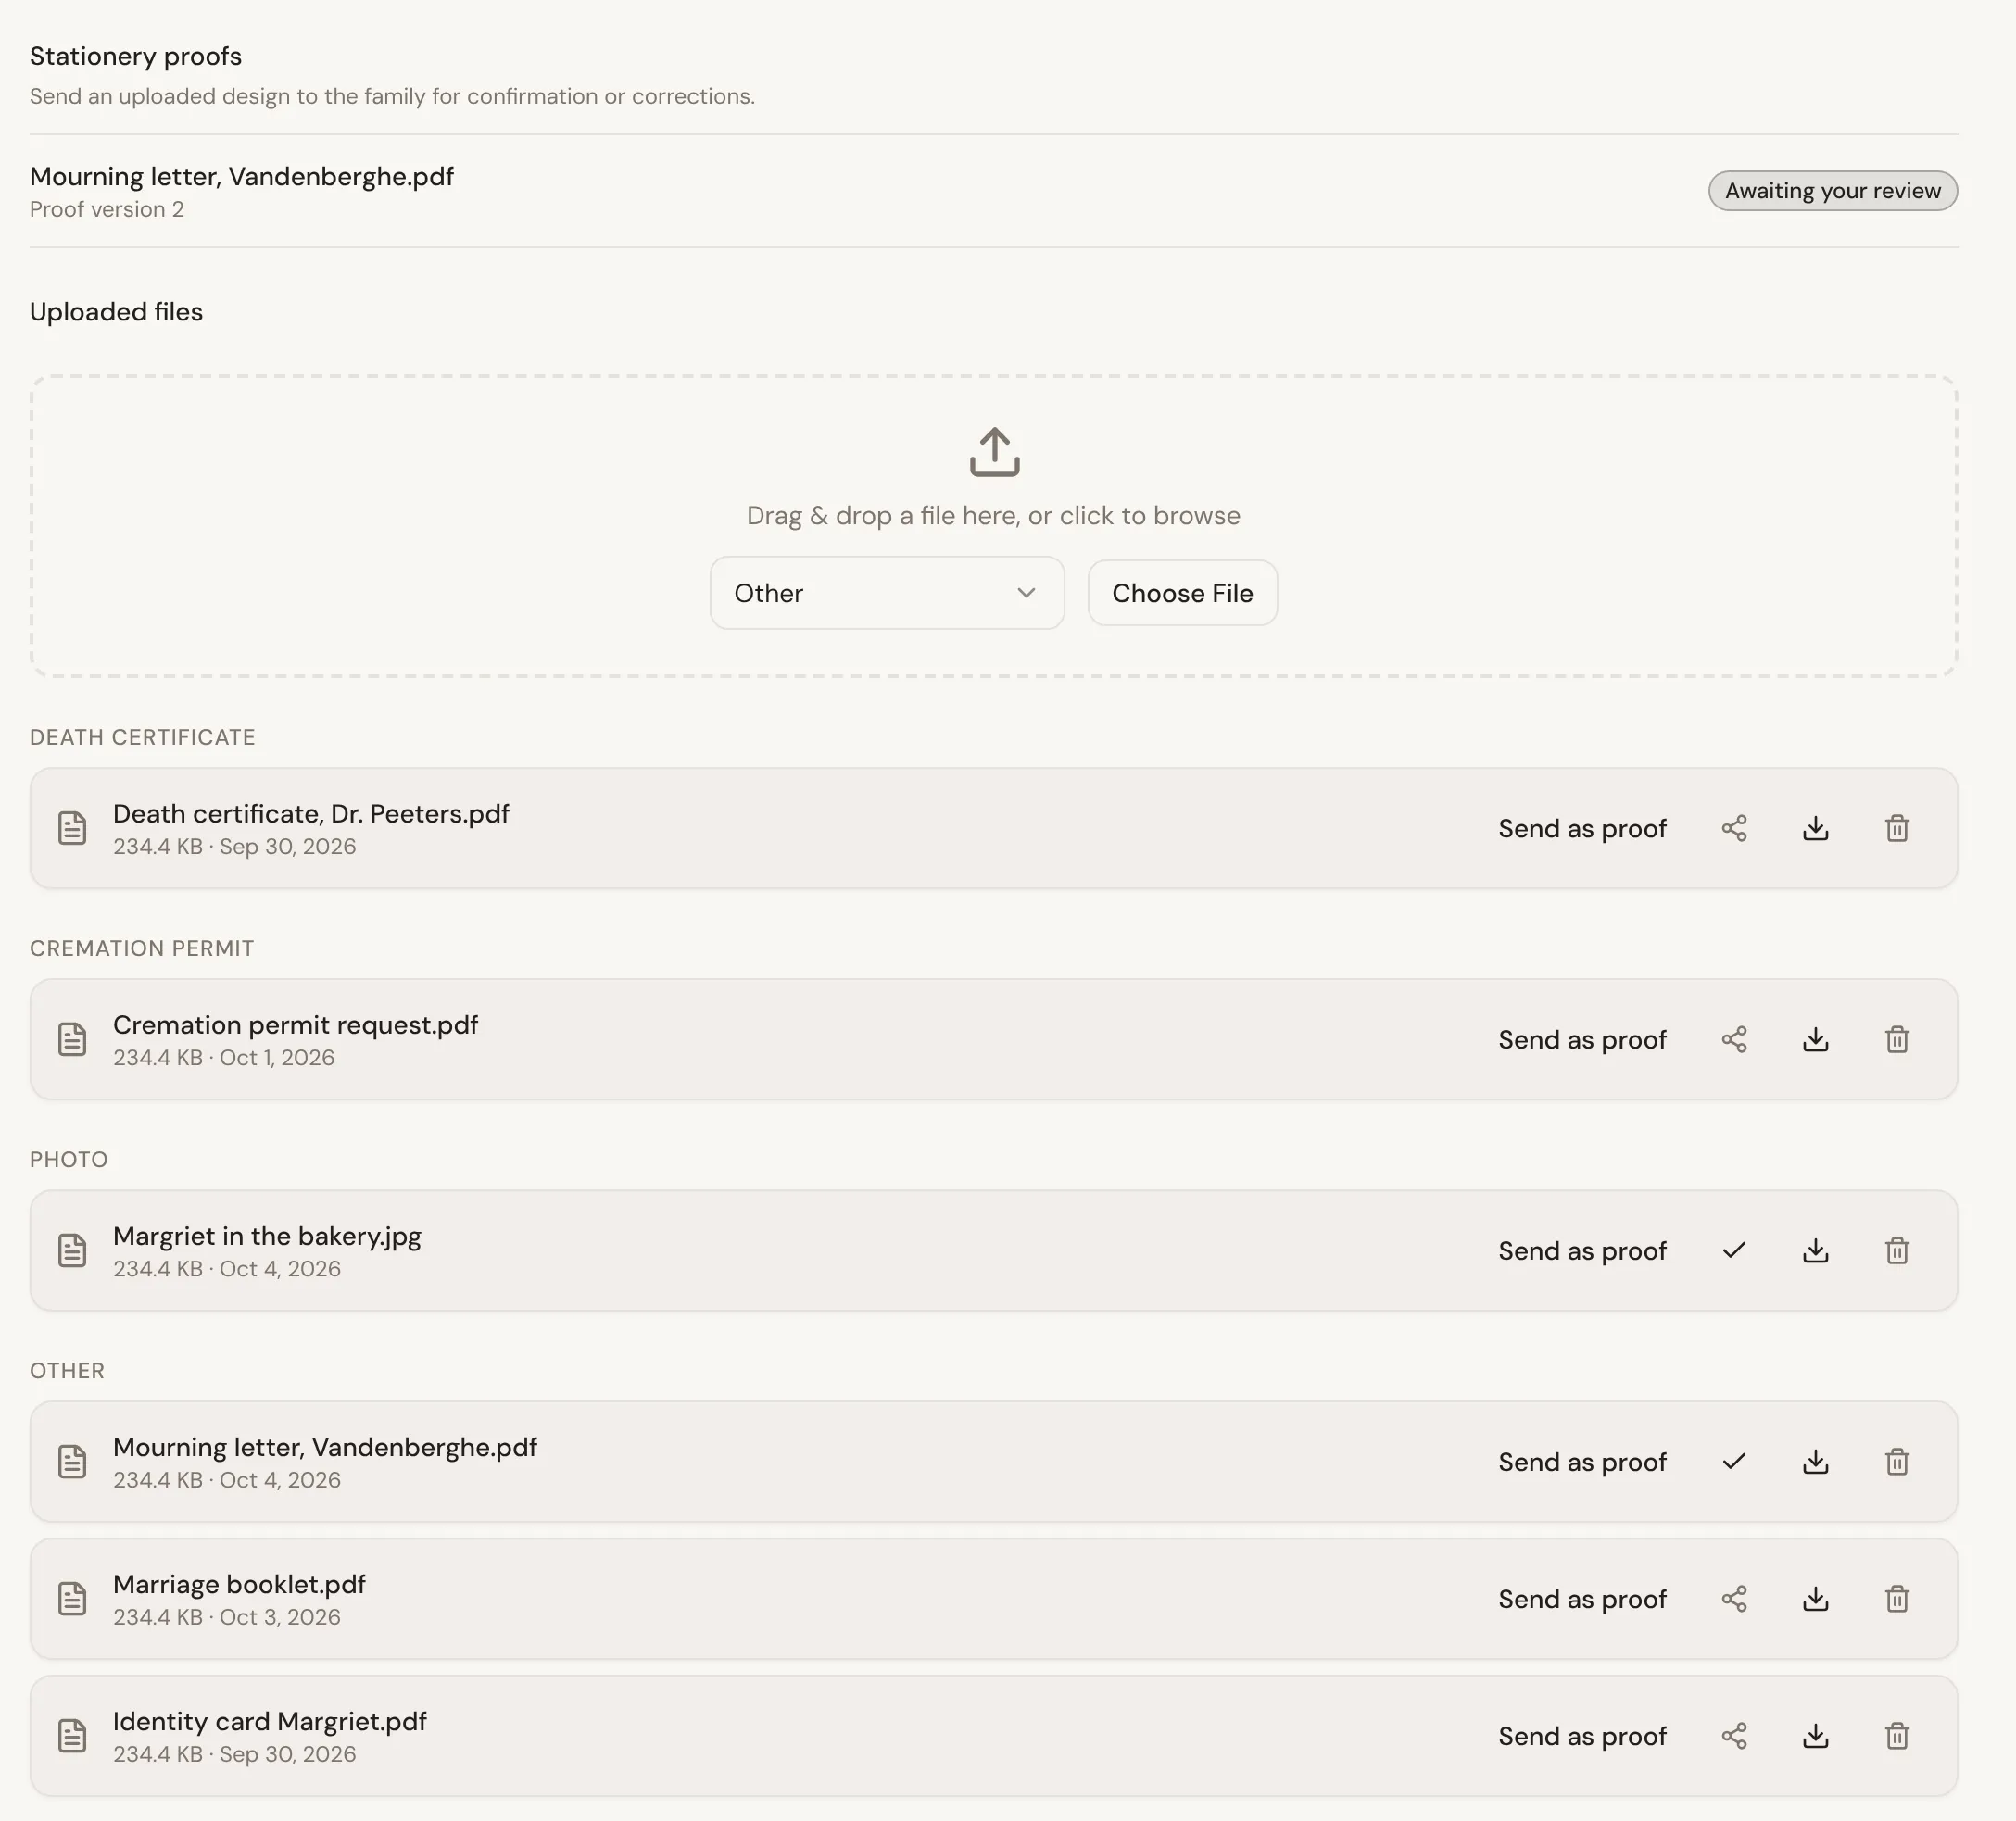
Task: Click checkmark icon on Mourning letter file row
Action: [x=1734, y=1461]
